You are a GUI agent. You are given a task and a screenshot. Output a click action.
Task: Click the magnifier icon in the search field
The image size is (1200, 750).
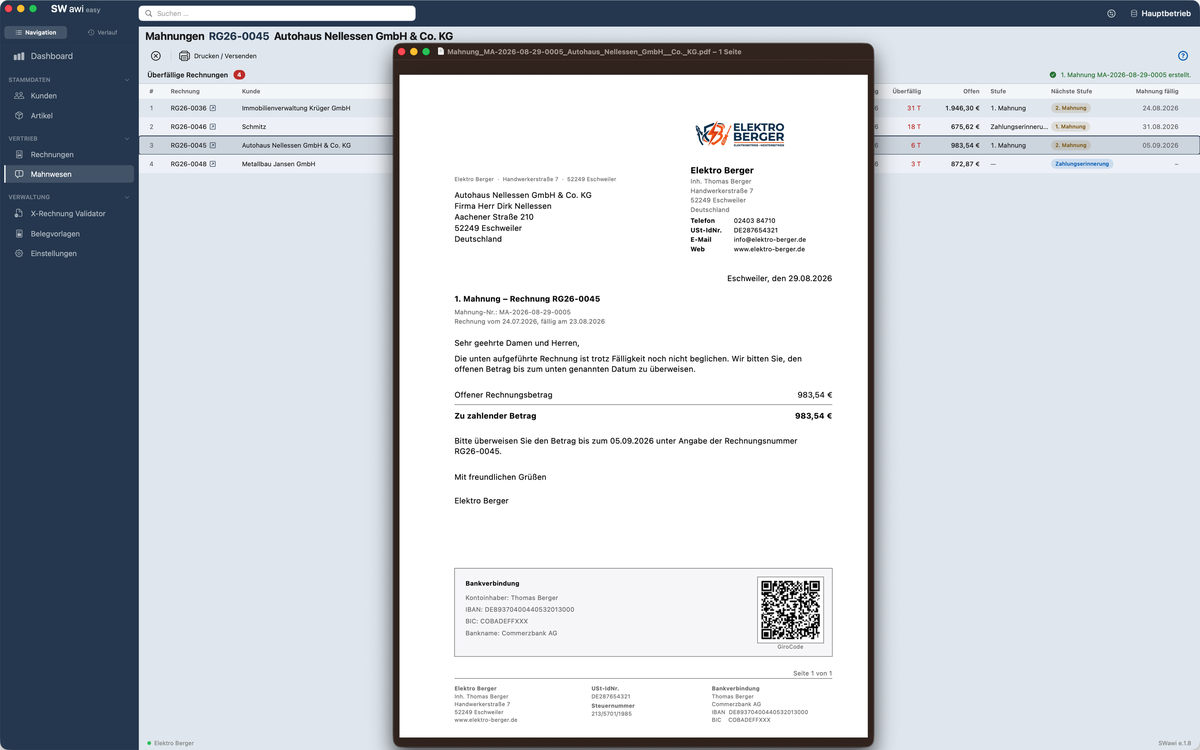coord(149,14)
